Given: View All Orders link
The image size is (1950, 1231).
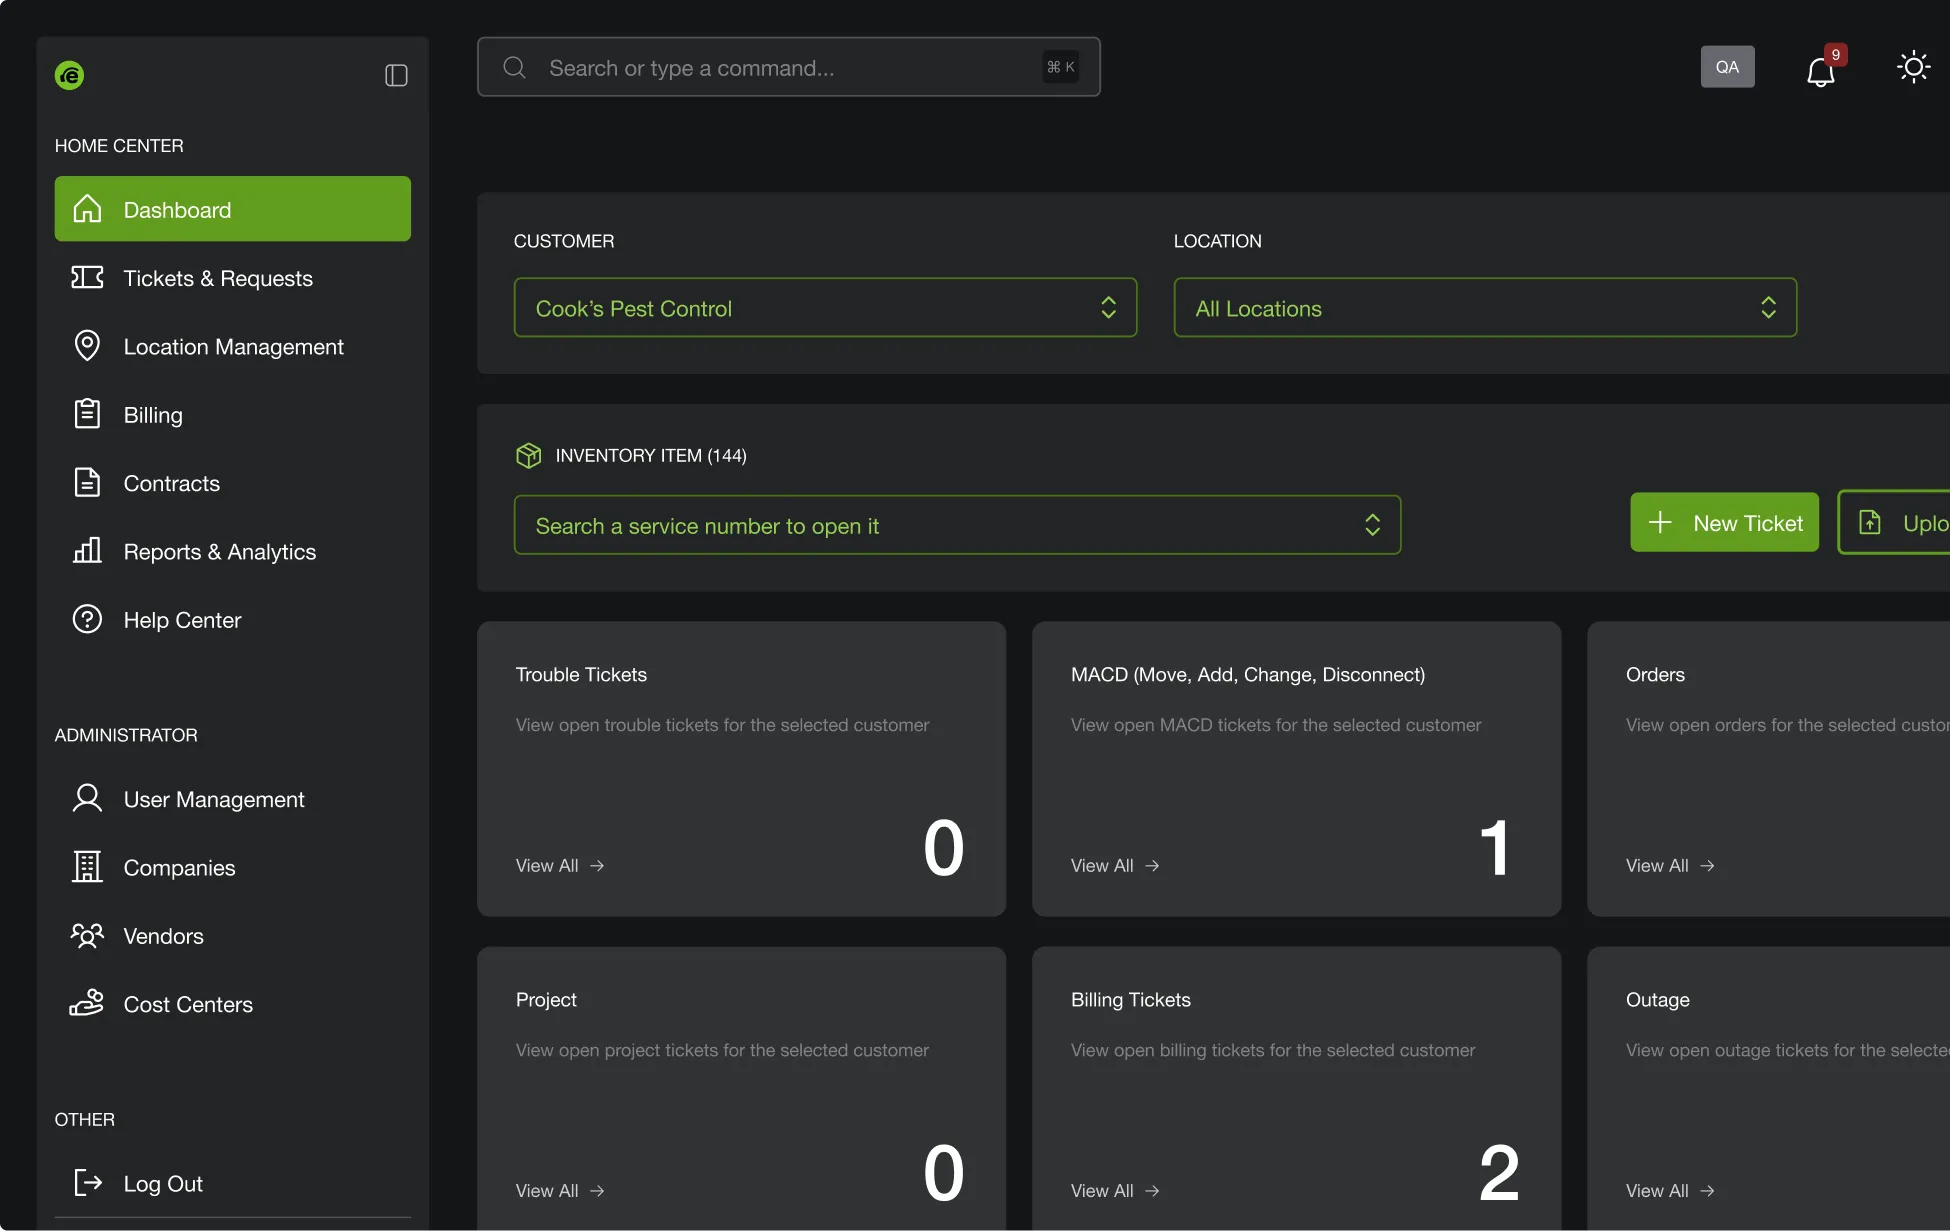Looking at the screenshot, I should coord(1670,865).
